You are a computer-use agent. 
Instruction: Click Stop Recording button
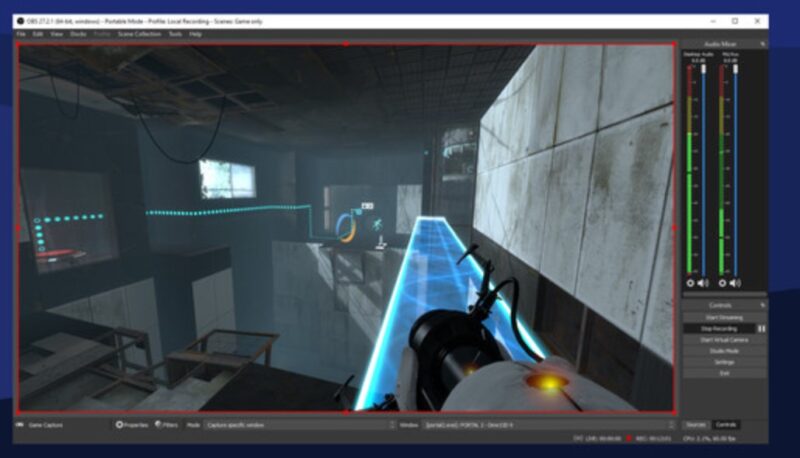click(x=719, y=328)
